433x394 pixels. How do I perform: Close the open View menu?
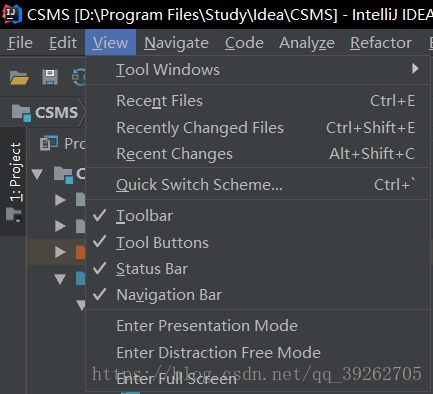tap(110, 42)
